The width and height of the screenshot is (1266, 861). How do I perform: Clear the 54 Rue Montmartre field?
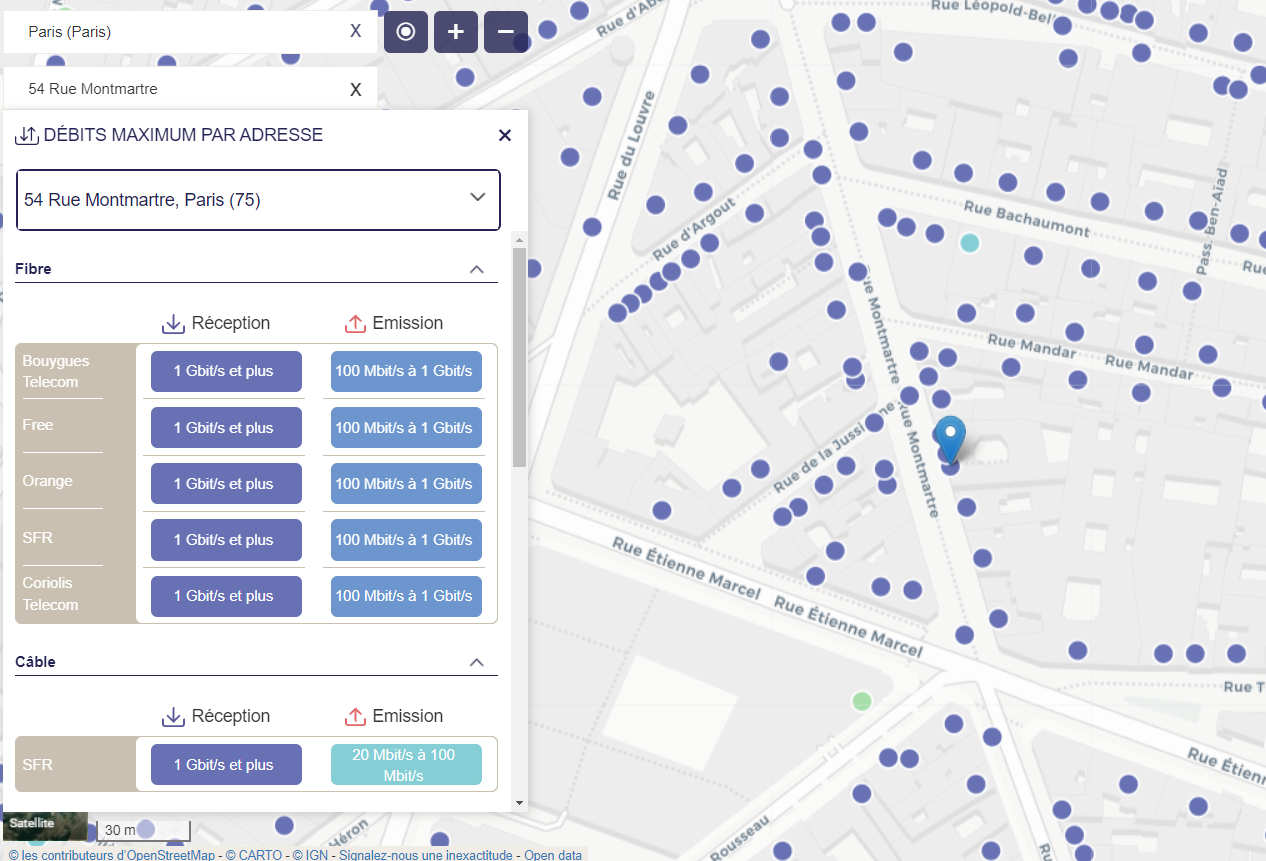pyautogui.click(x=355, y=89)
